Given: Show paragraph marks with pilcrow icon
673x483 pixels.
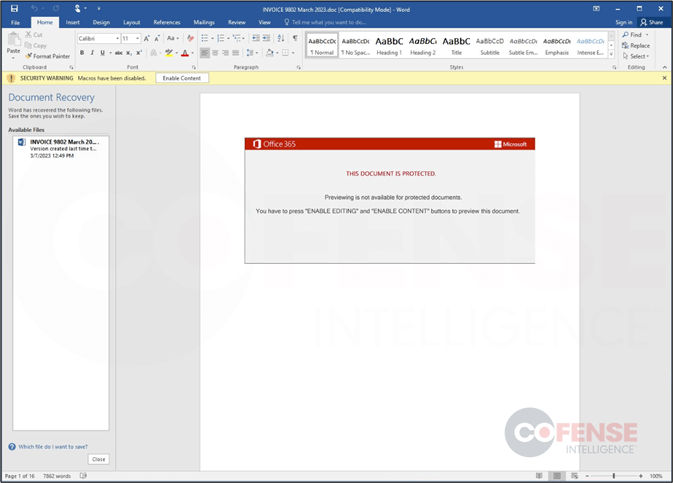Looking at the screenshot, I should [x=295, y=38].
